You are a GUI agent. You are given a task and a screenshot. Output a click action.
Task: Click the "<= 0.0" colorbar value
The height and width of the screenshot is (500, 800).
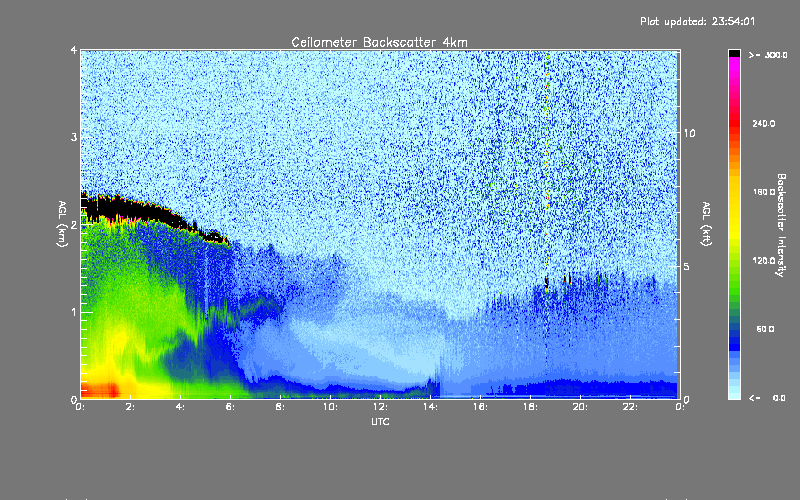pos(767,398)
